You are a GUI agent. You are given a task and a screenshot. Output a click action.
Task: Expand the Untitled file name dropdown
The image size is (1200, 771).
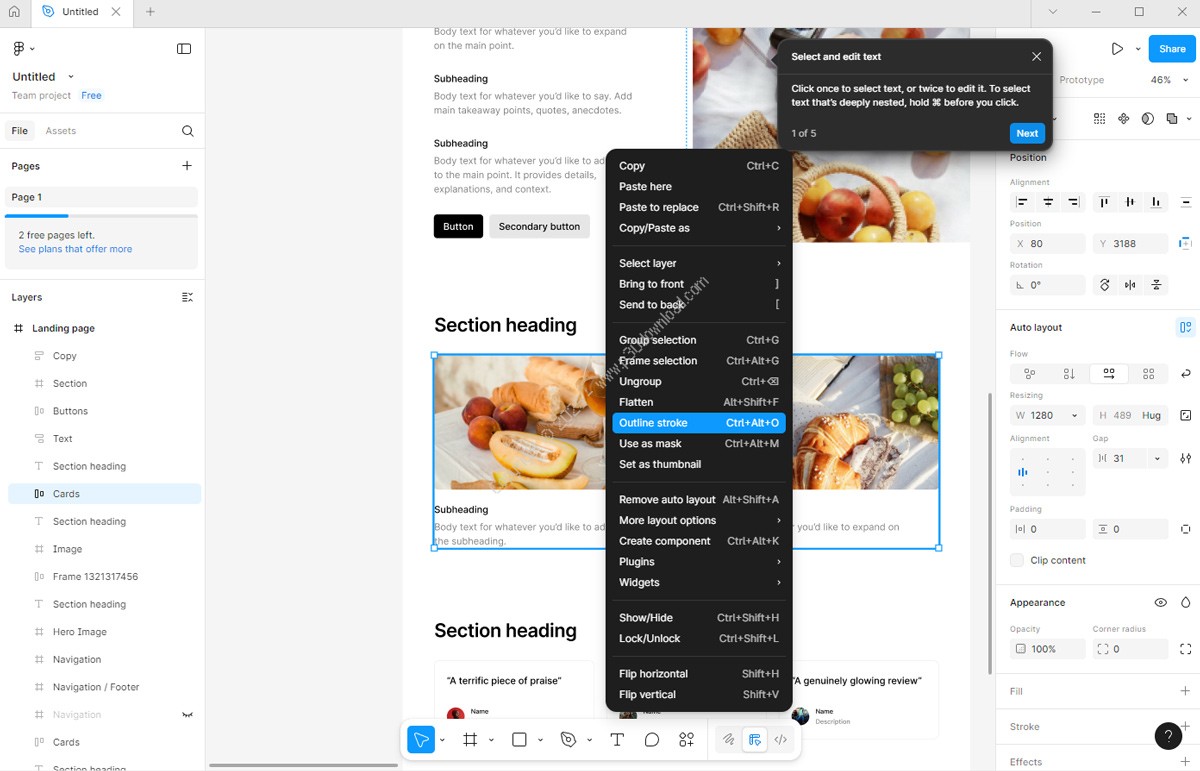click(x=70, y=77)
